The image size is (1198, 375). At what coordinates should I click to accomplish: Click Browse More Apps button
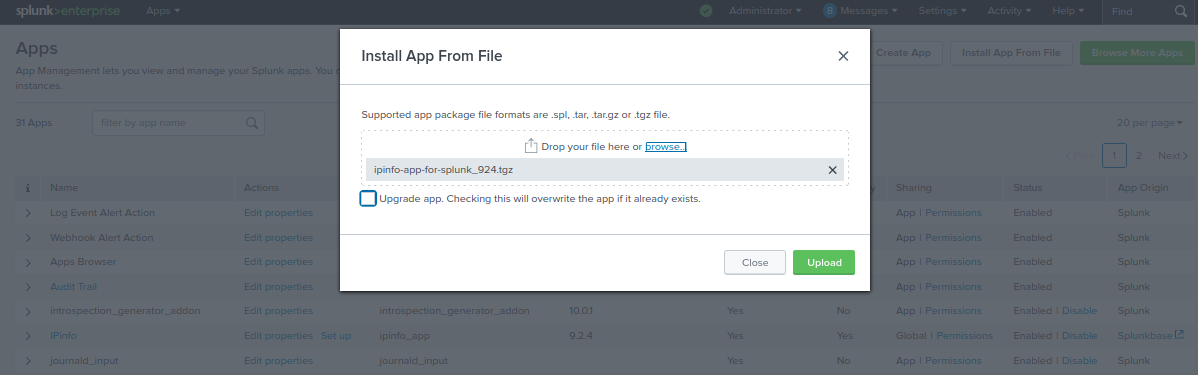(1137, 53)
